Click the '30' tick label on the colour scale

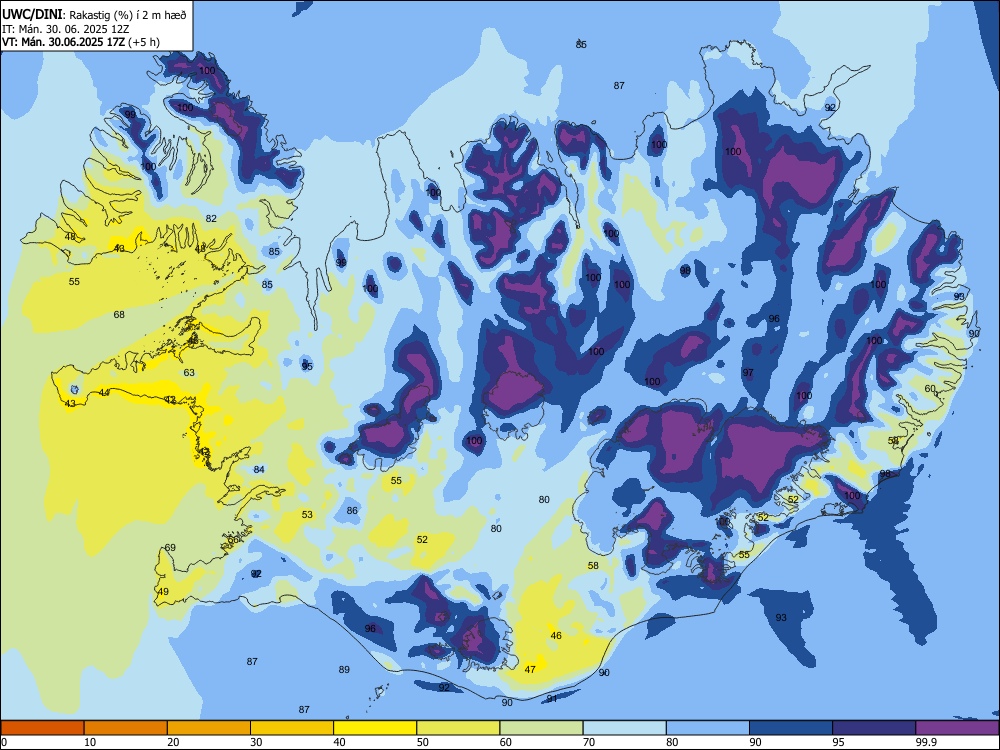(256, 742)
